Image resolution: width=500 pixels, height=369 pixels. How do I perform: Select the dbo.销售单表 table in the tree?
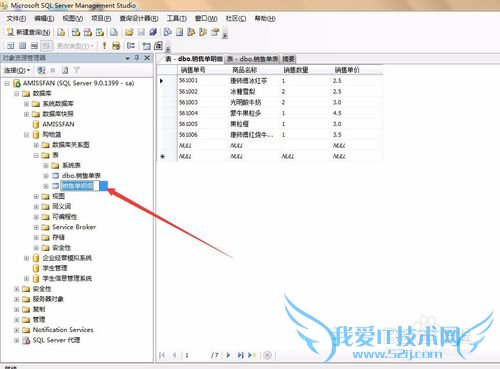coord(81,176)
